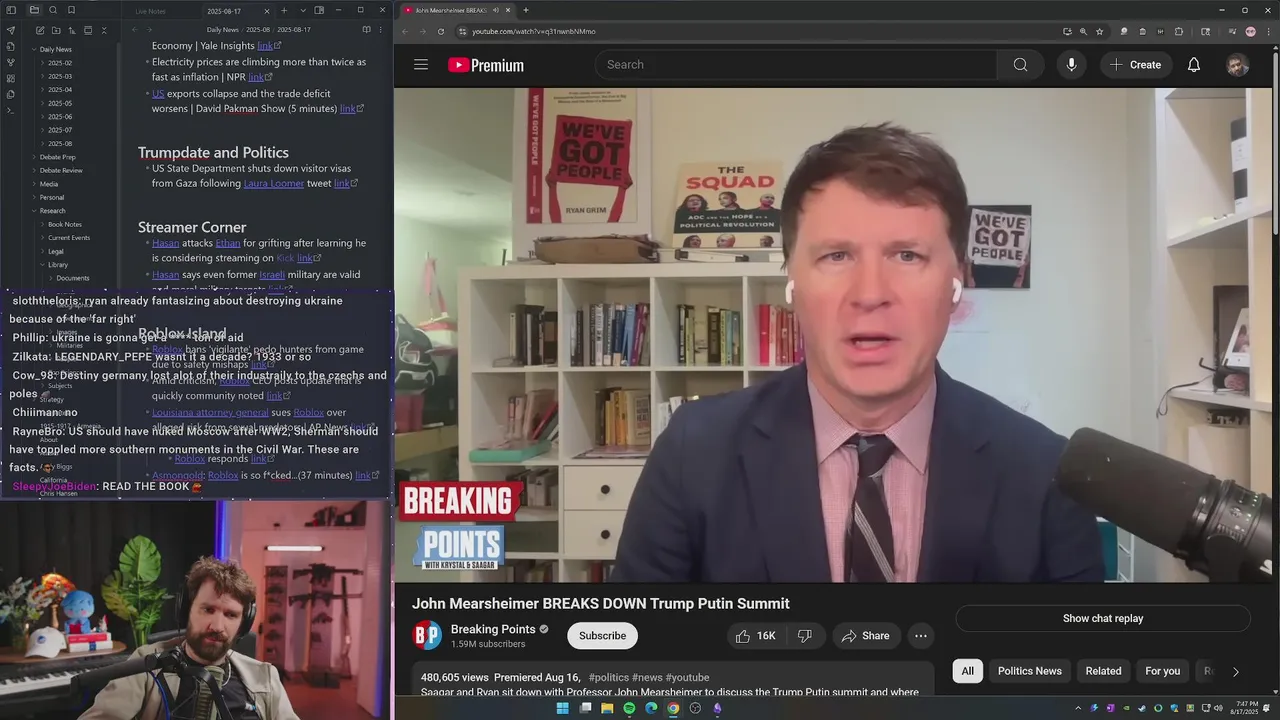Open Obsidian search panel icon
The width and height of the screenshot is (1280, 720).
point(53,10)
